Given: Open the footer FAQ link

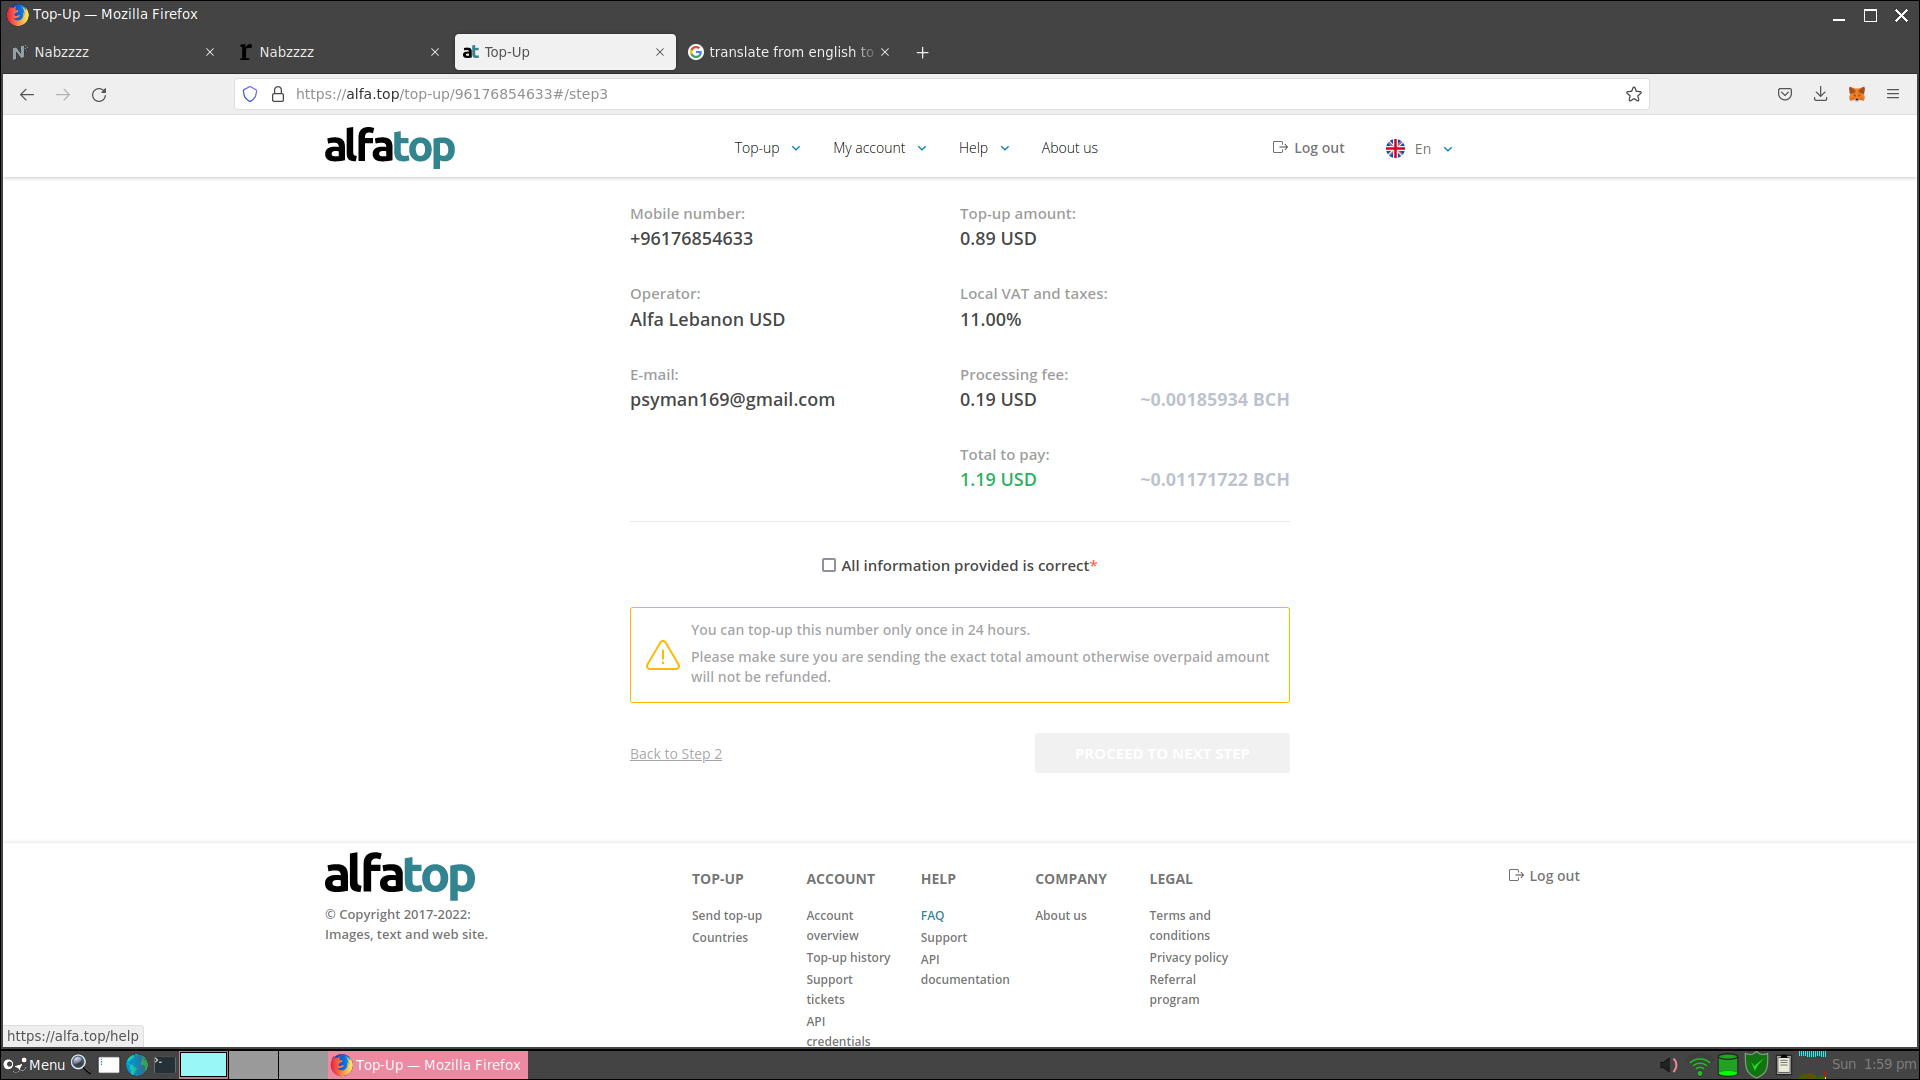Looking at the screenshot, I should click(932, 915).
